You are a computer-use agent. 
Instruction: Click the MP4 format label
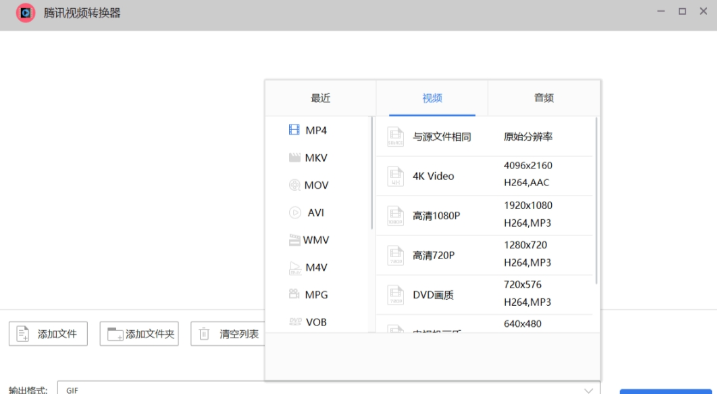pos(316,130)
